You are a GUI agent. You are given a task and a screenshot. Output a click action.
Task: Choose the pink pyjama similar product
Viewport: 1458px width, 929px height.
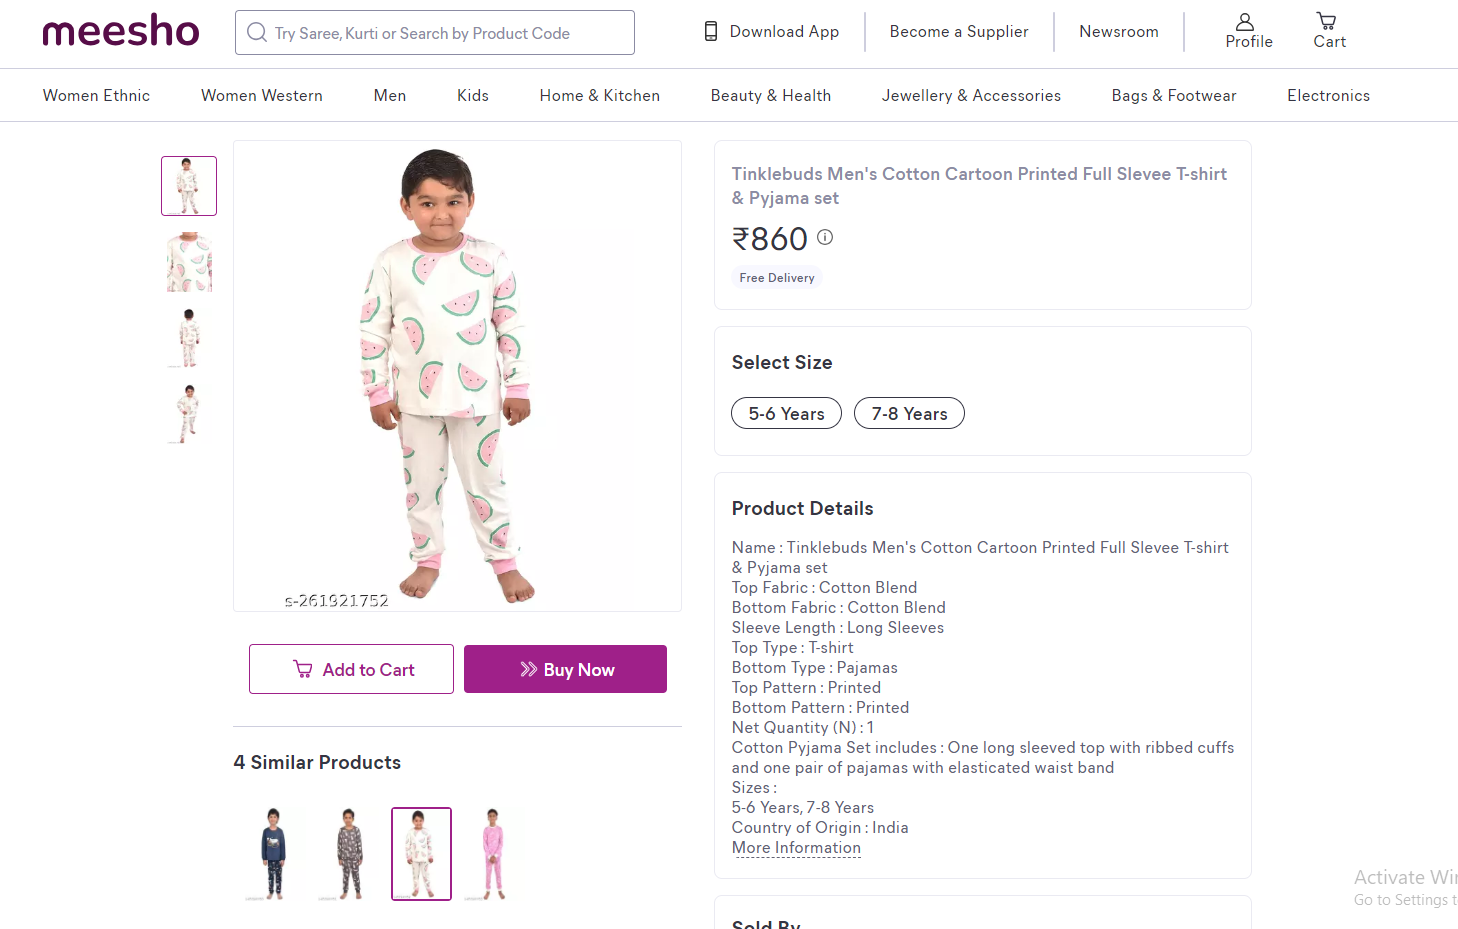pyautogui.click(x=493, y=854)
